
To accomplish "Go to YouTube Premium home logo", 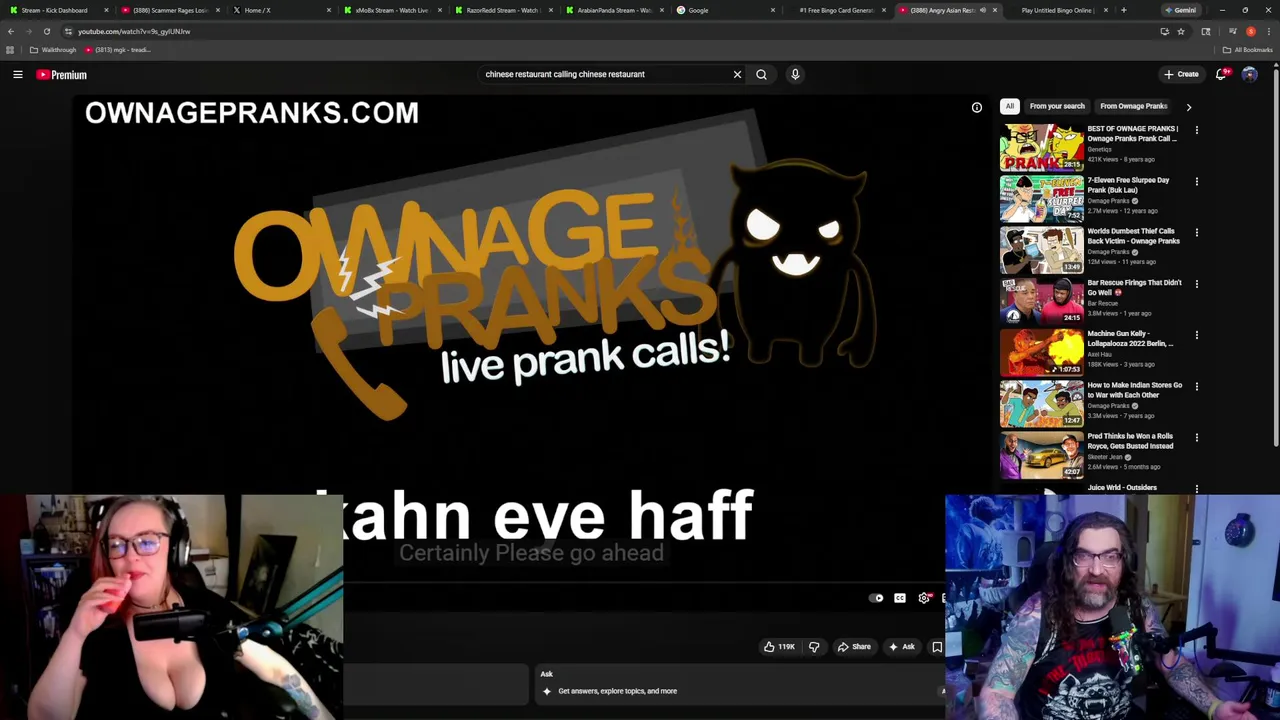I will coord(62,74).
